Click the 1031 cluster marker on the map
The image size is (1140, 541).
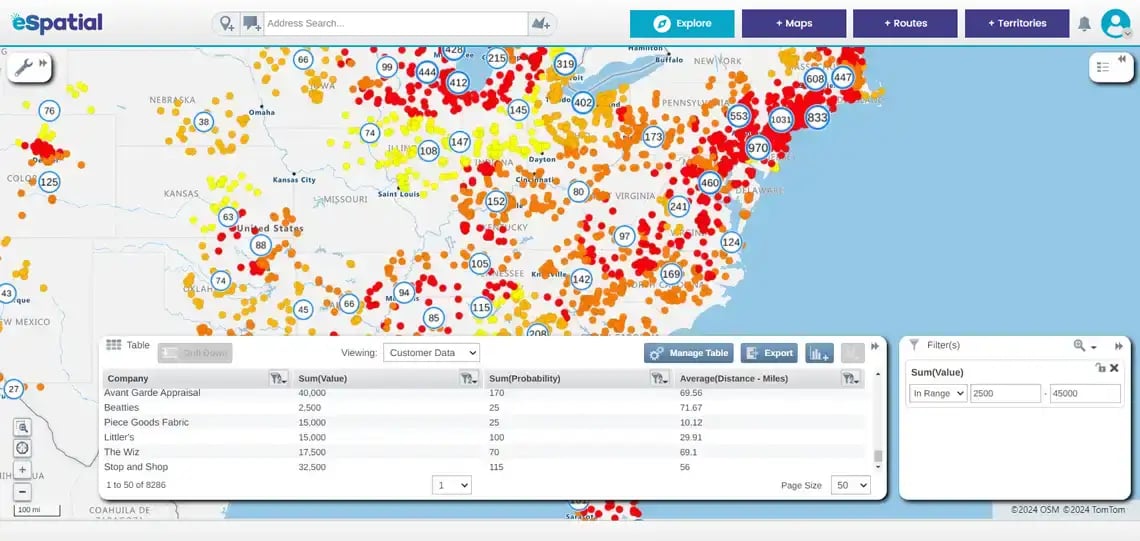(x=781, y=119)
